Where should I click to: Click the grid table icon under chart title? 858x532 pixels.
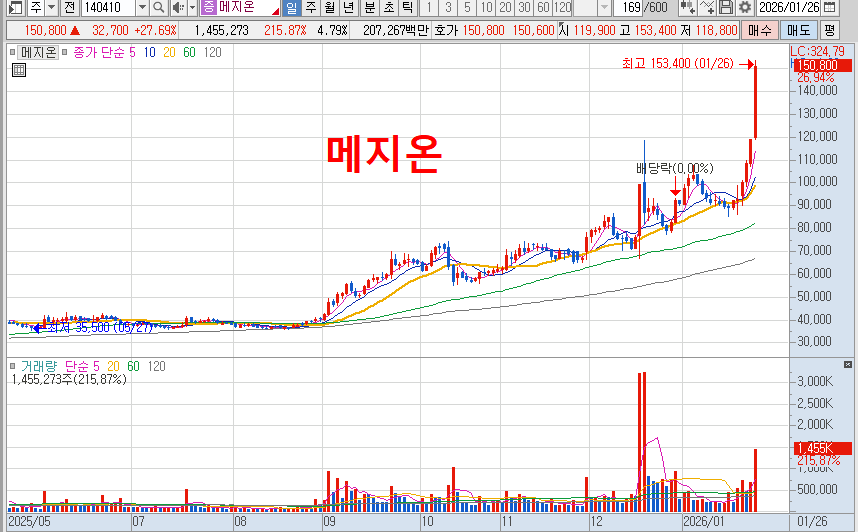point(19,70)
